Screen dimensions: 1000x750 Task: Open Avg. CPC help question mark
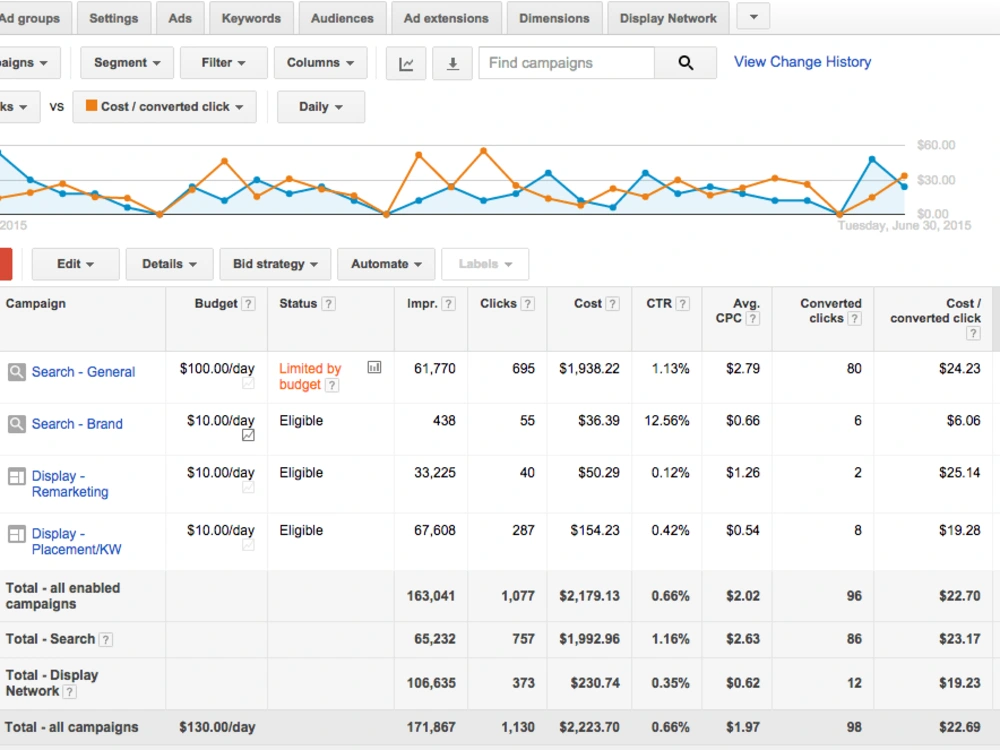point(753,319)
